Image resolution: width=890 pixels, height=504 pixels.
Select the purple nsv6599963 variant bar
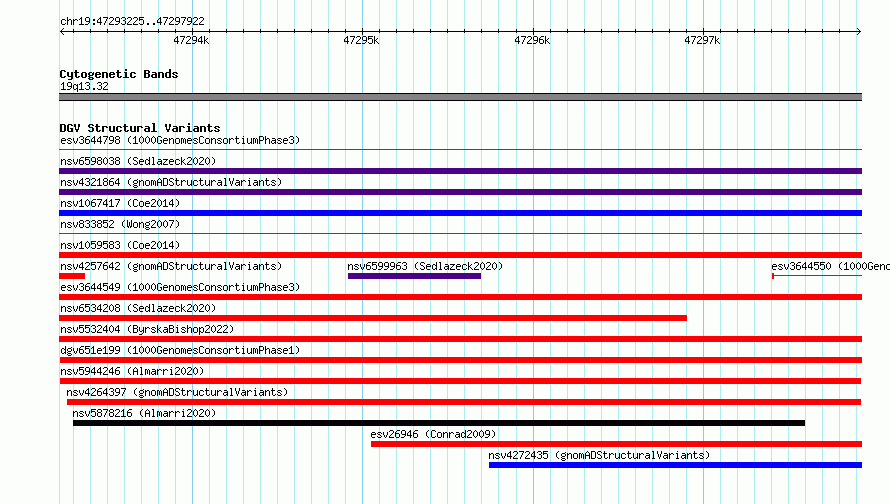click(x=414, y=276)
